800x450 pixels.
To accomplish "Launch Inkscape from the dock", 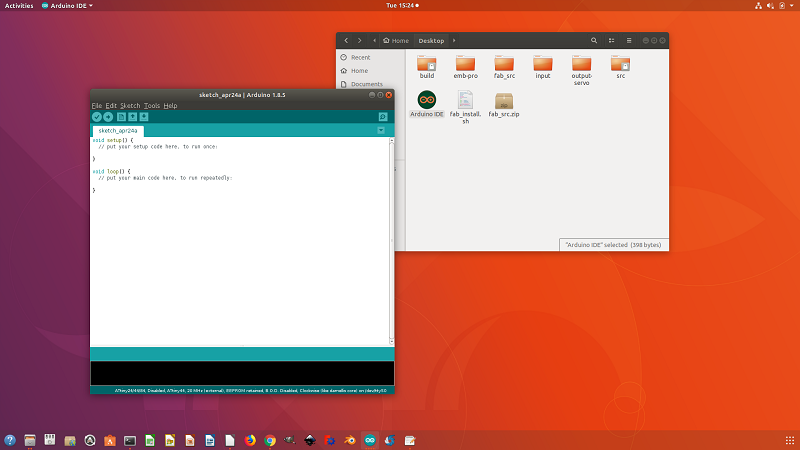I will point(310,440).
